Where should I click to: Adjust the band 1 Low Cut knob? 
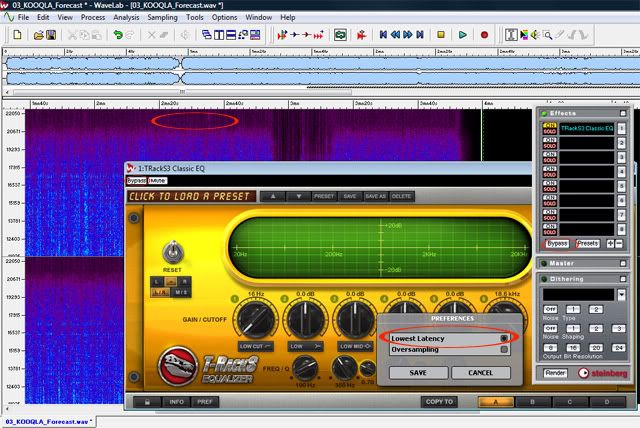[256, 319]
